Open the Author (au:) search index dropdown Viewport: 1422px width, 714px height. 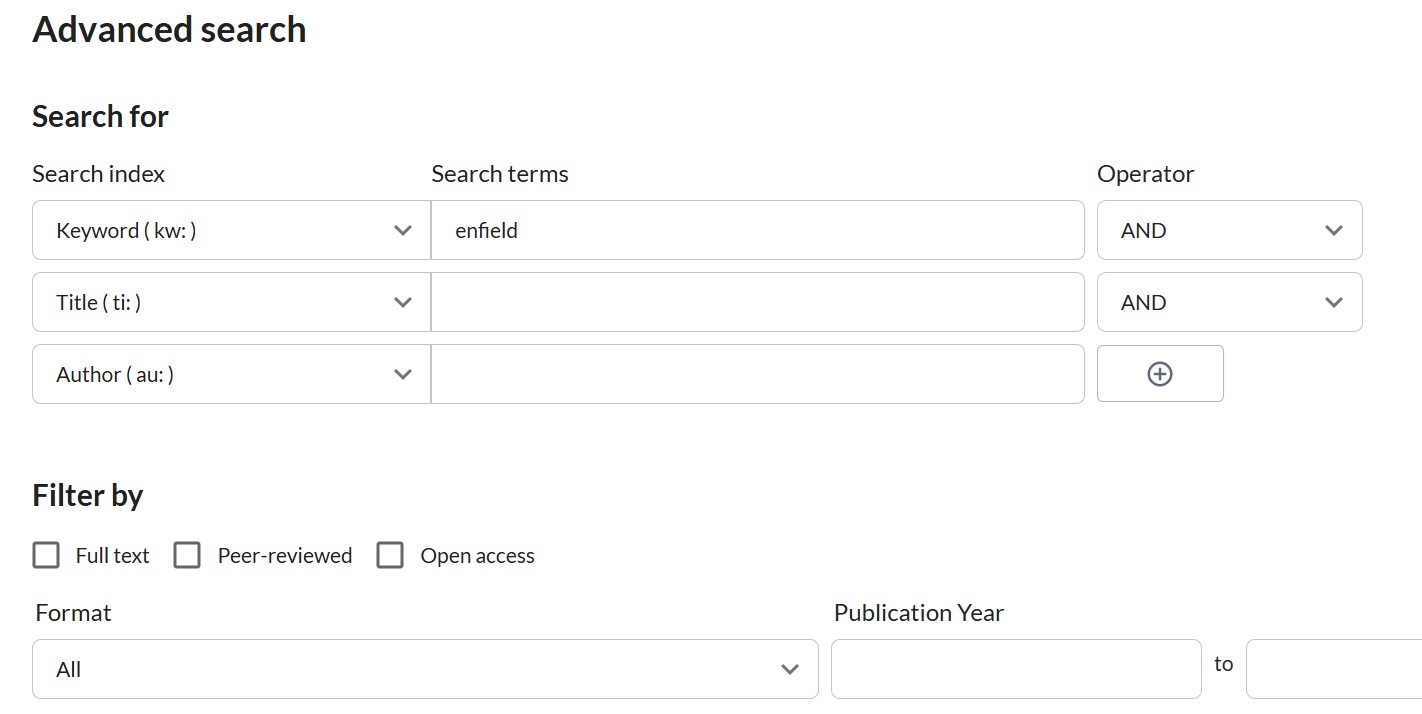pos(230,375)
